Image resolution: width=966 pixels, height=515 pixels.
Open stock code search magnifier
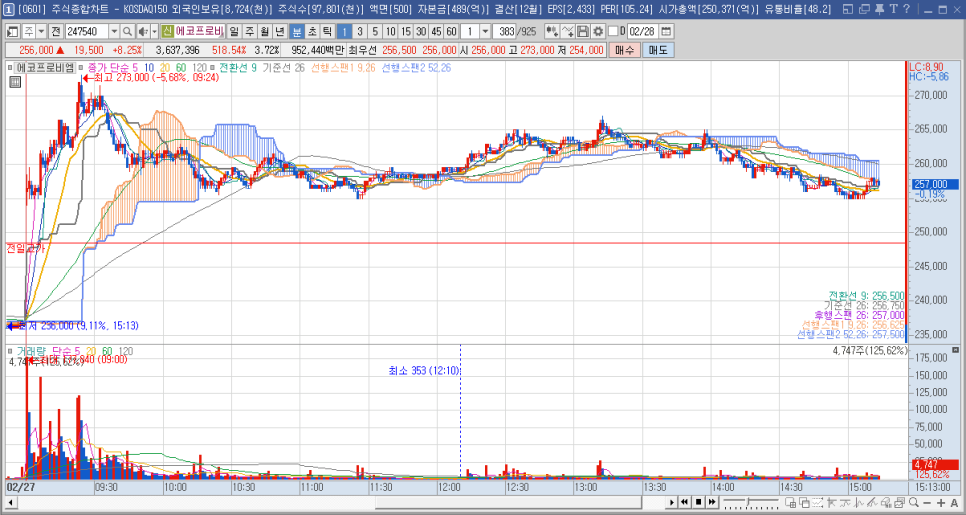click(128, 31)
